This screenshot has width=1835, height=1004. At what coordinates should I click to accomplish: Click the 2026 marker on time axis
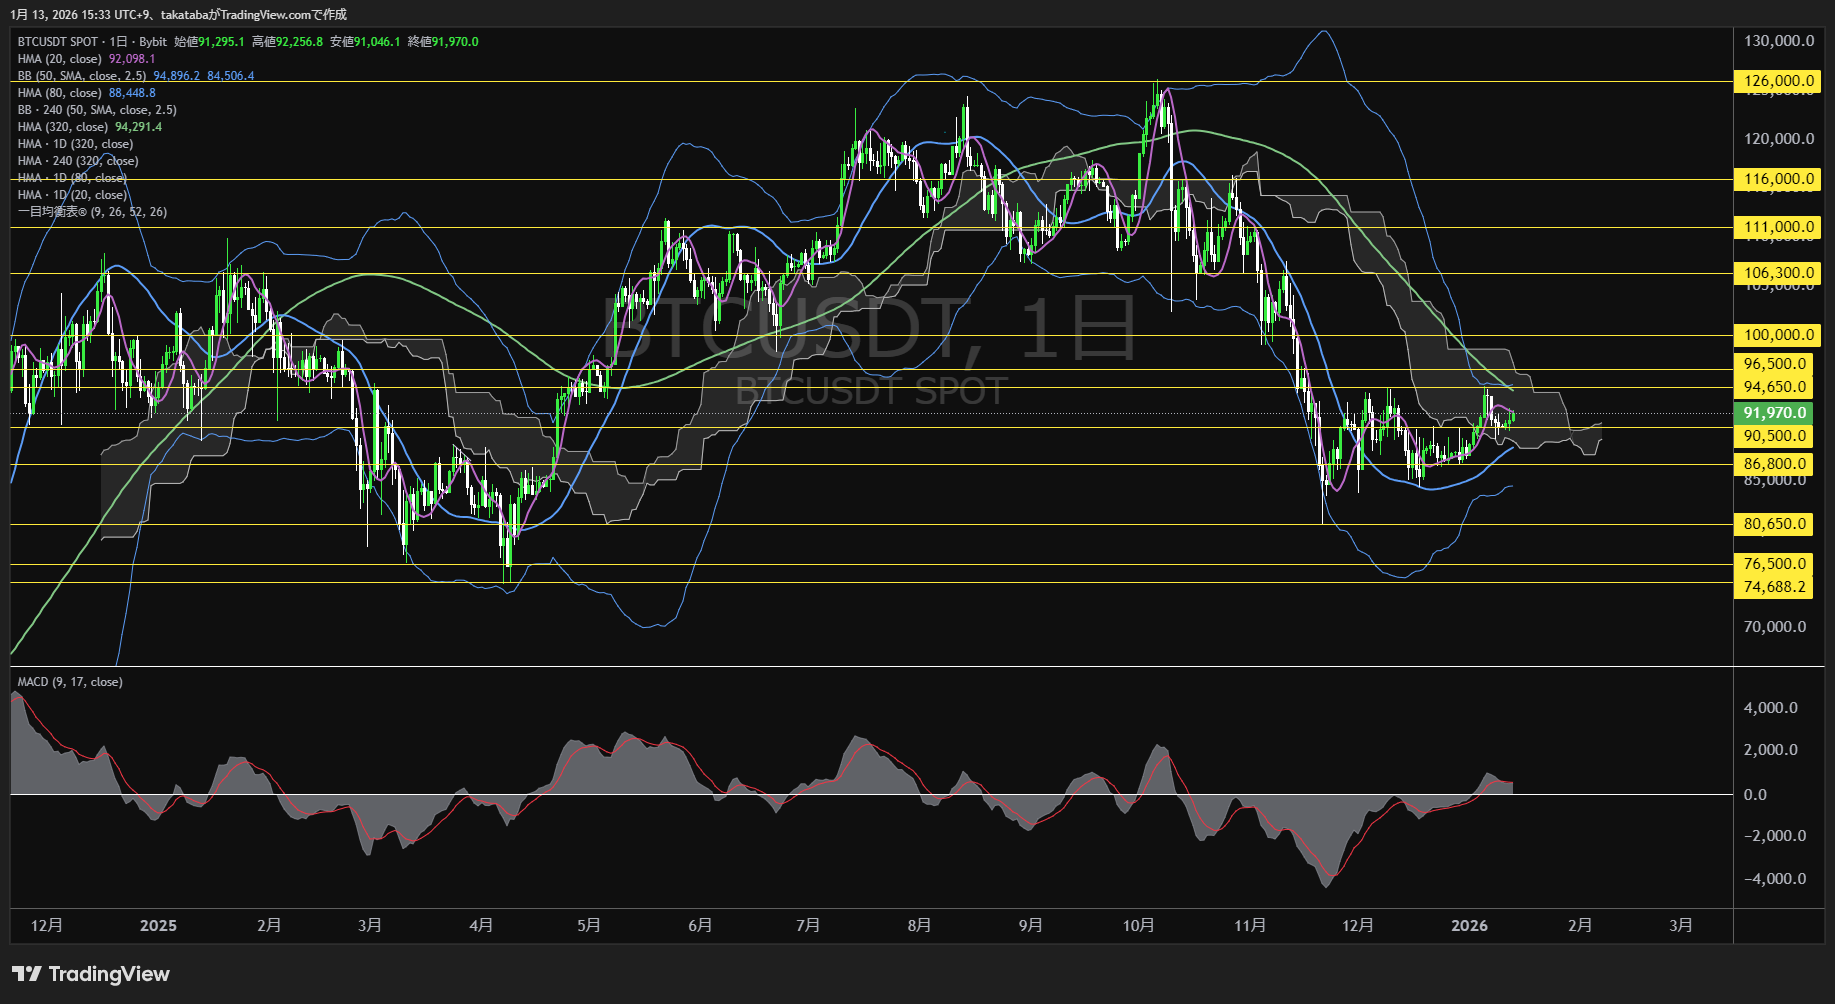(x=1469, y=926)
